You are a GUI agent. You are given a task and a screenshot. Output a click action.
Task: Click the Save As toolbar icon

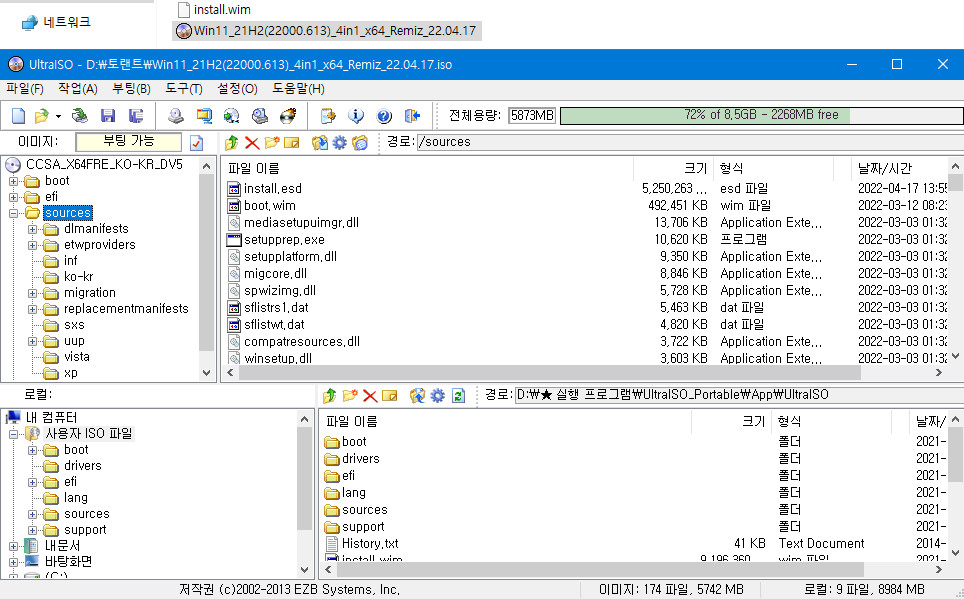[136, 115]
